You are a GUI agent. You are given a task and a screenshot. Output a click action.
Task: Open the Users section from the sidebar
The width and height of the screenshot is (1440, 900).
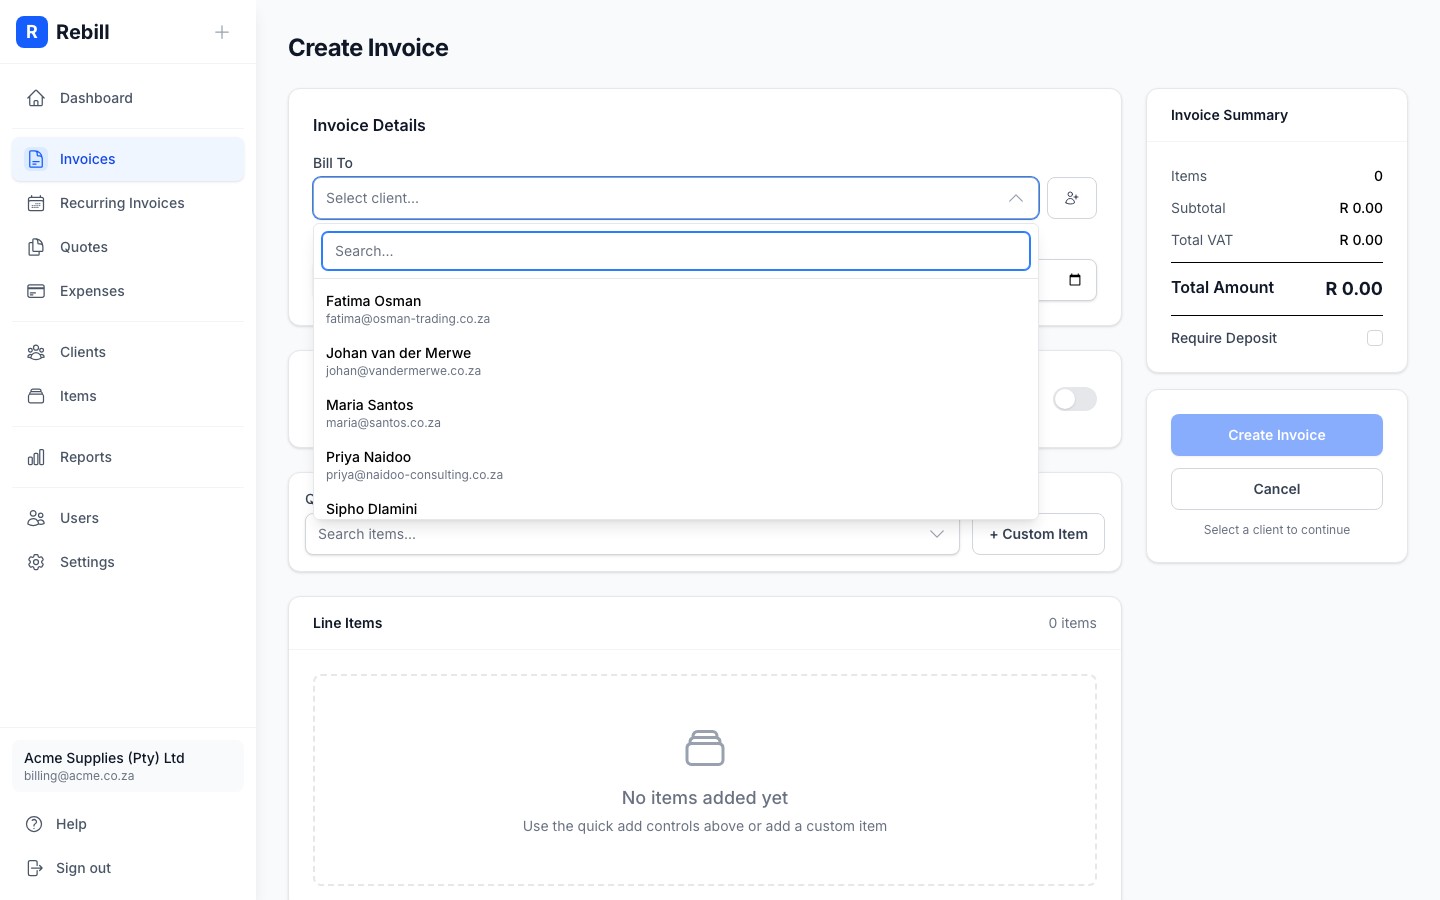[36, 518]
